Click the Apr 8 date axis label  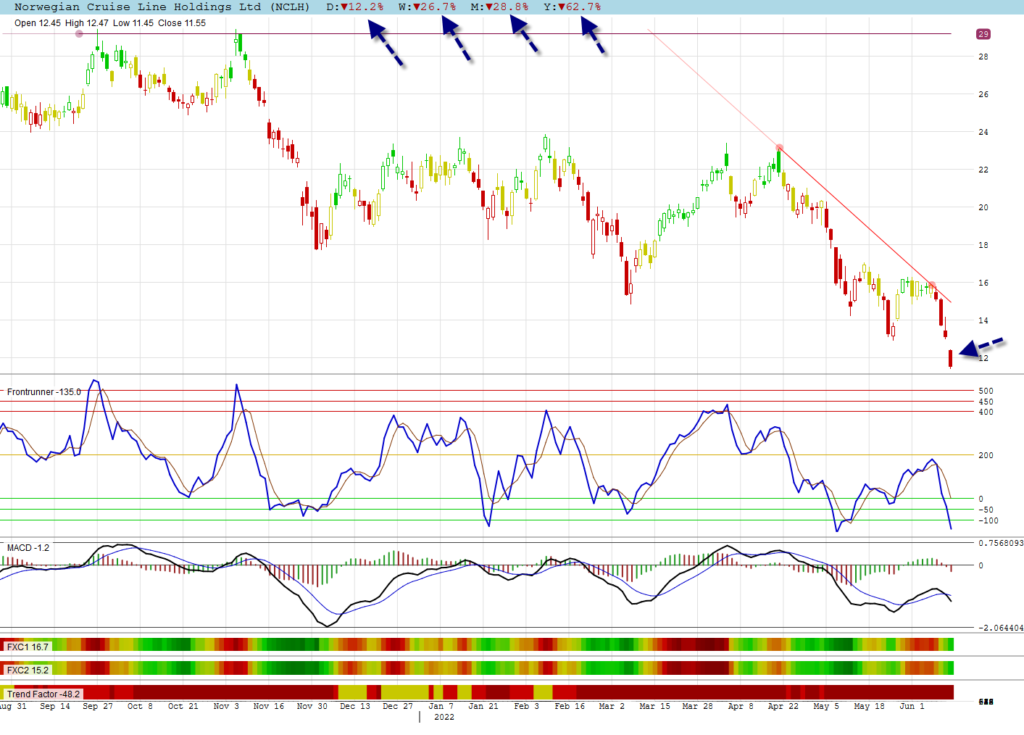(x=741, y=706)
